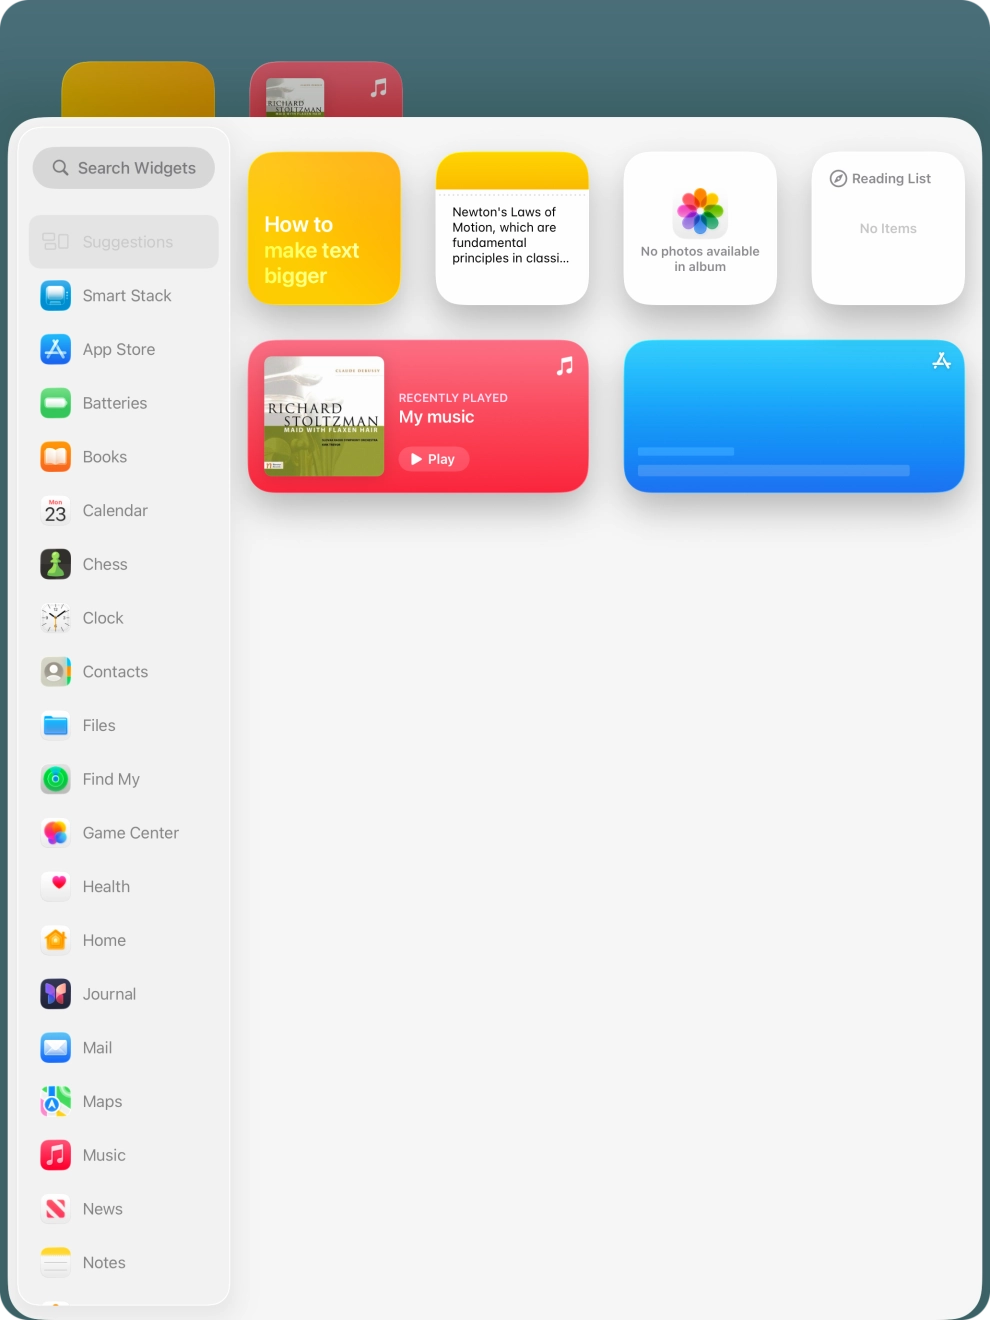
Task: Open Game Center label in sidebar
Action: pos(131,833)
